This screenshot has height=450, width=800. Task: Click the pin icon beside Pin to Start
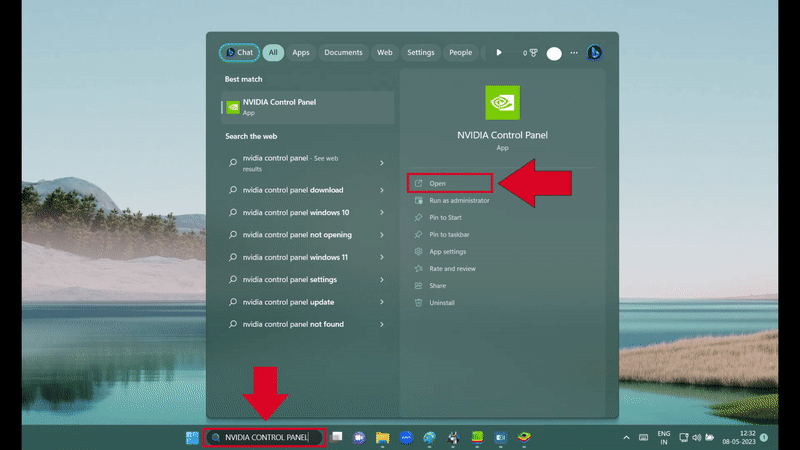(x=418, y=217)
